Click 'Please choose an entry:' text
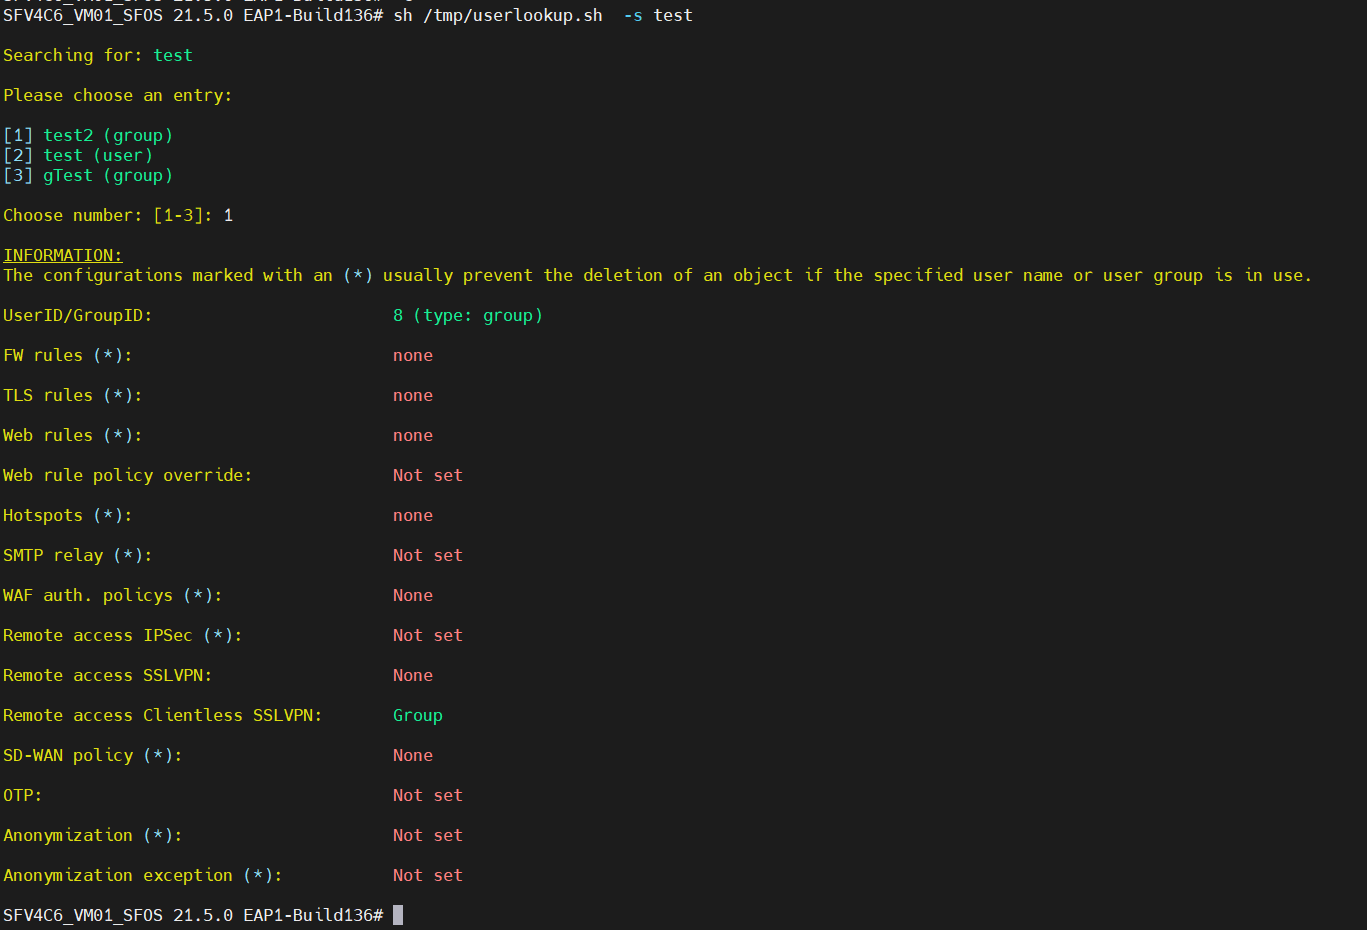The width and height of the screenshot is (1367, 930). click(x=118, y=95)
